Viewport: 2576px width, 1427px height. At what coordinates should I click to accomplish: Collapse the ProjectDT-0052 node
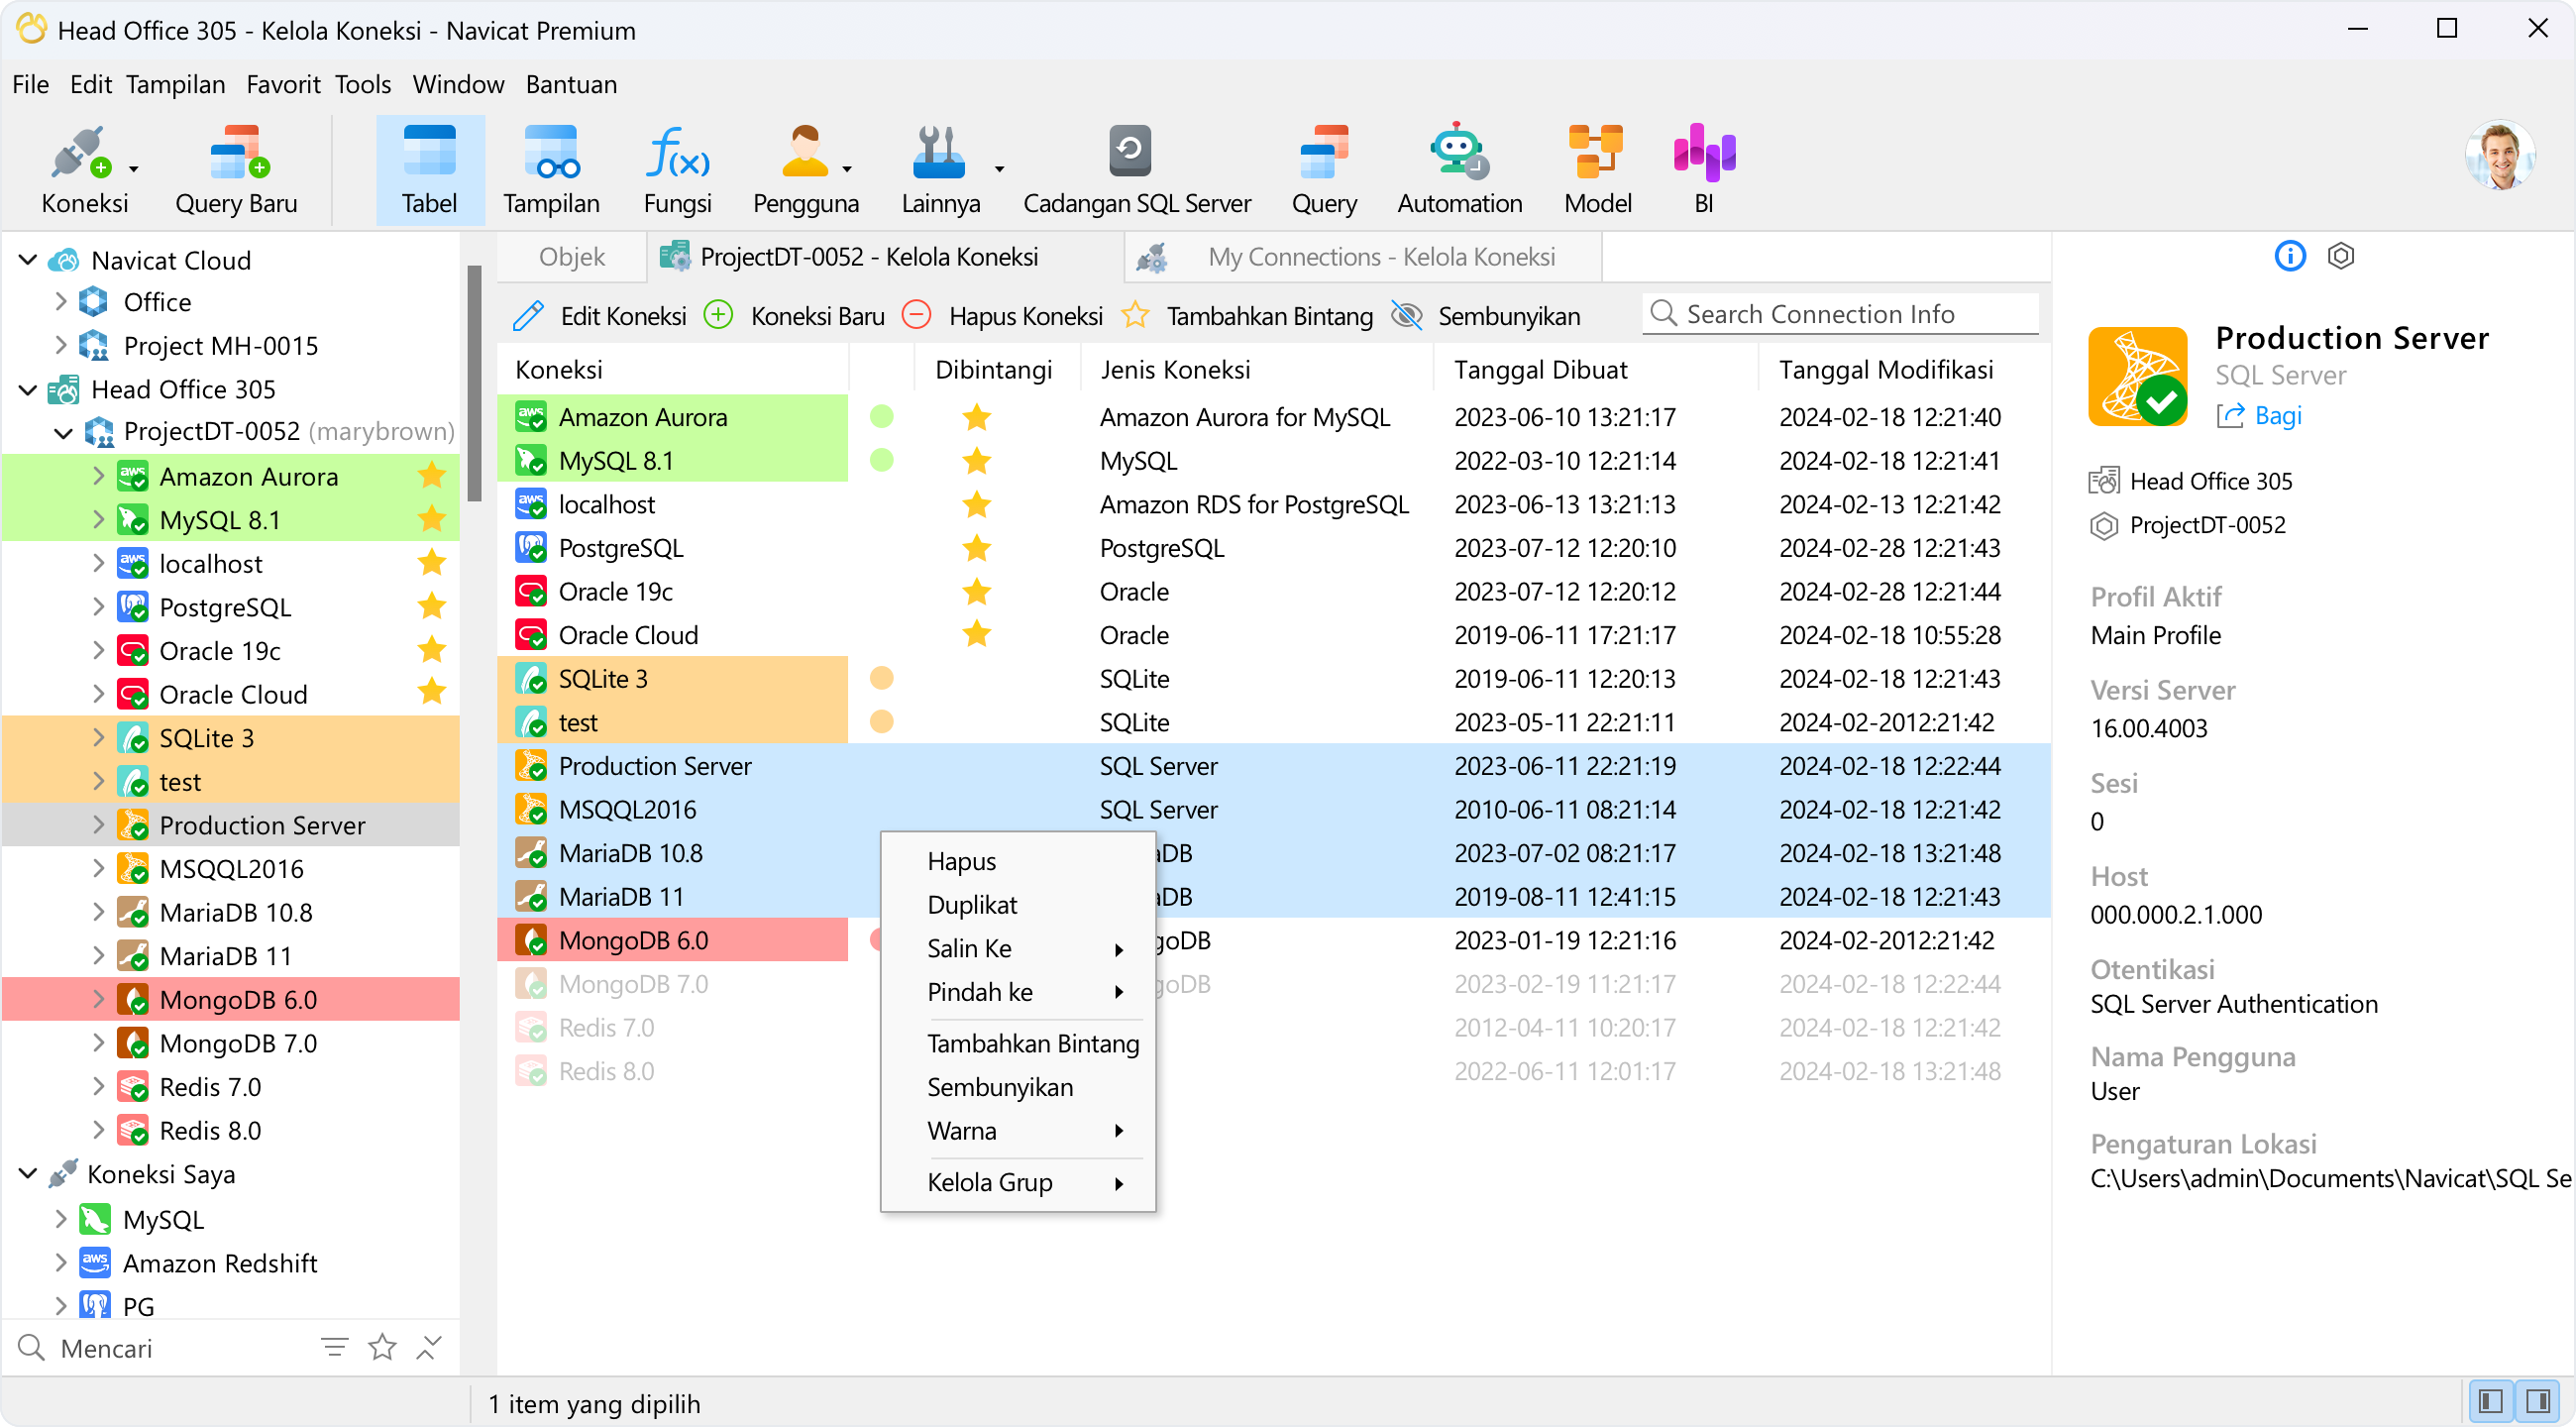pyautogui.click(x=64, y=432)
